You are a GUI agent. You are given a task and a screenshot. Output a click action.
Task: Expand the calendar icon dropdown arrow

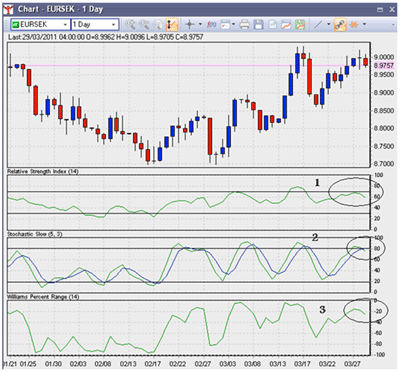click(234, 25)
